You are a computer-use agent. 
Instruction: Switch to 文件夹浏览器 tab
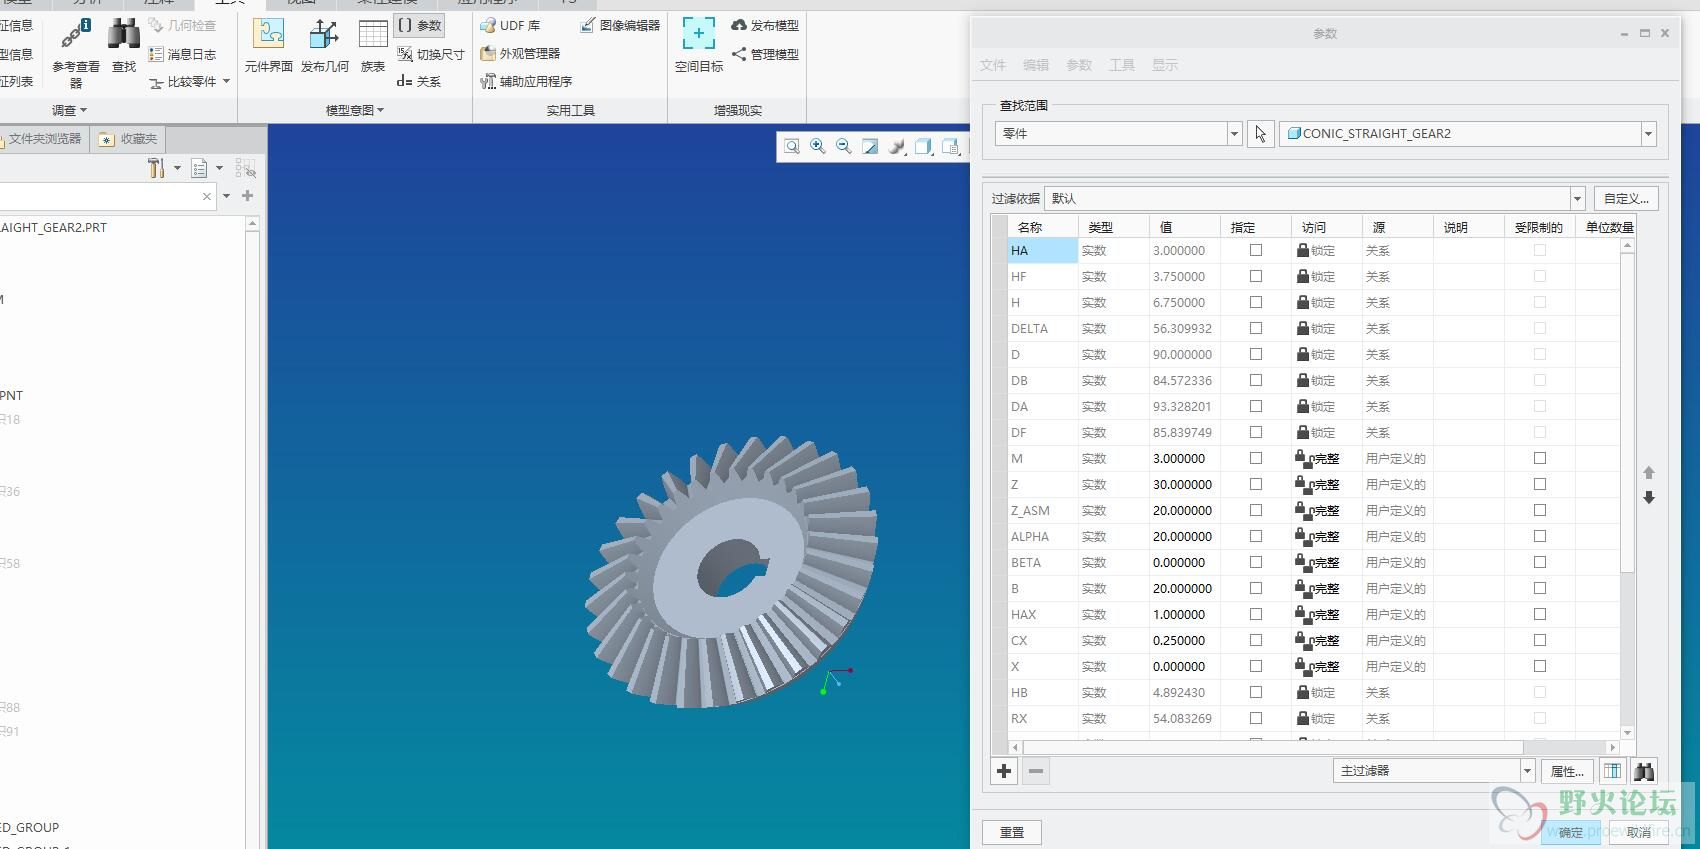(x=44, y=139)
